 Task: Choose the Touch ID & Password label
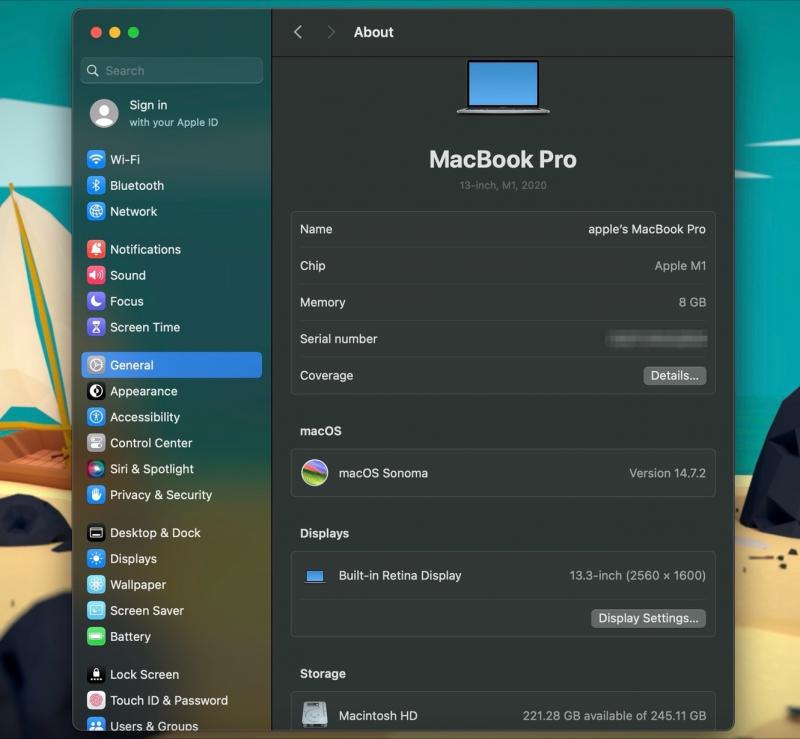(169, 700)
